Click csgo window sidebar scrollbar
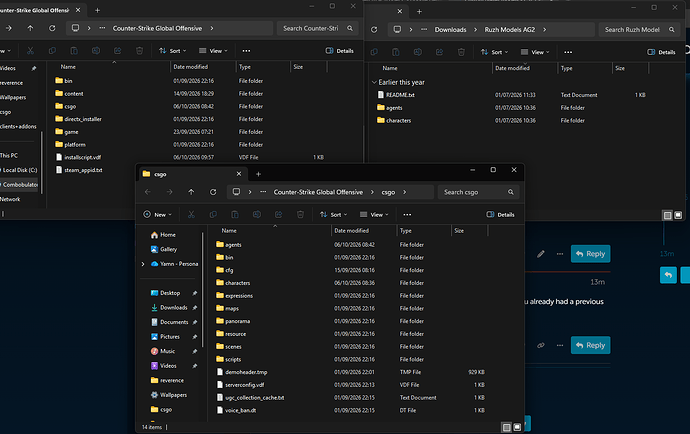The height and width of the screenshot is (434, 690). tap(202, 290)
